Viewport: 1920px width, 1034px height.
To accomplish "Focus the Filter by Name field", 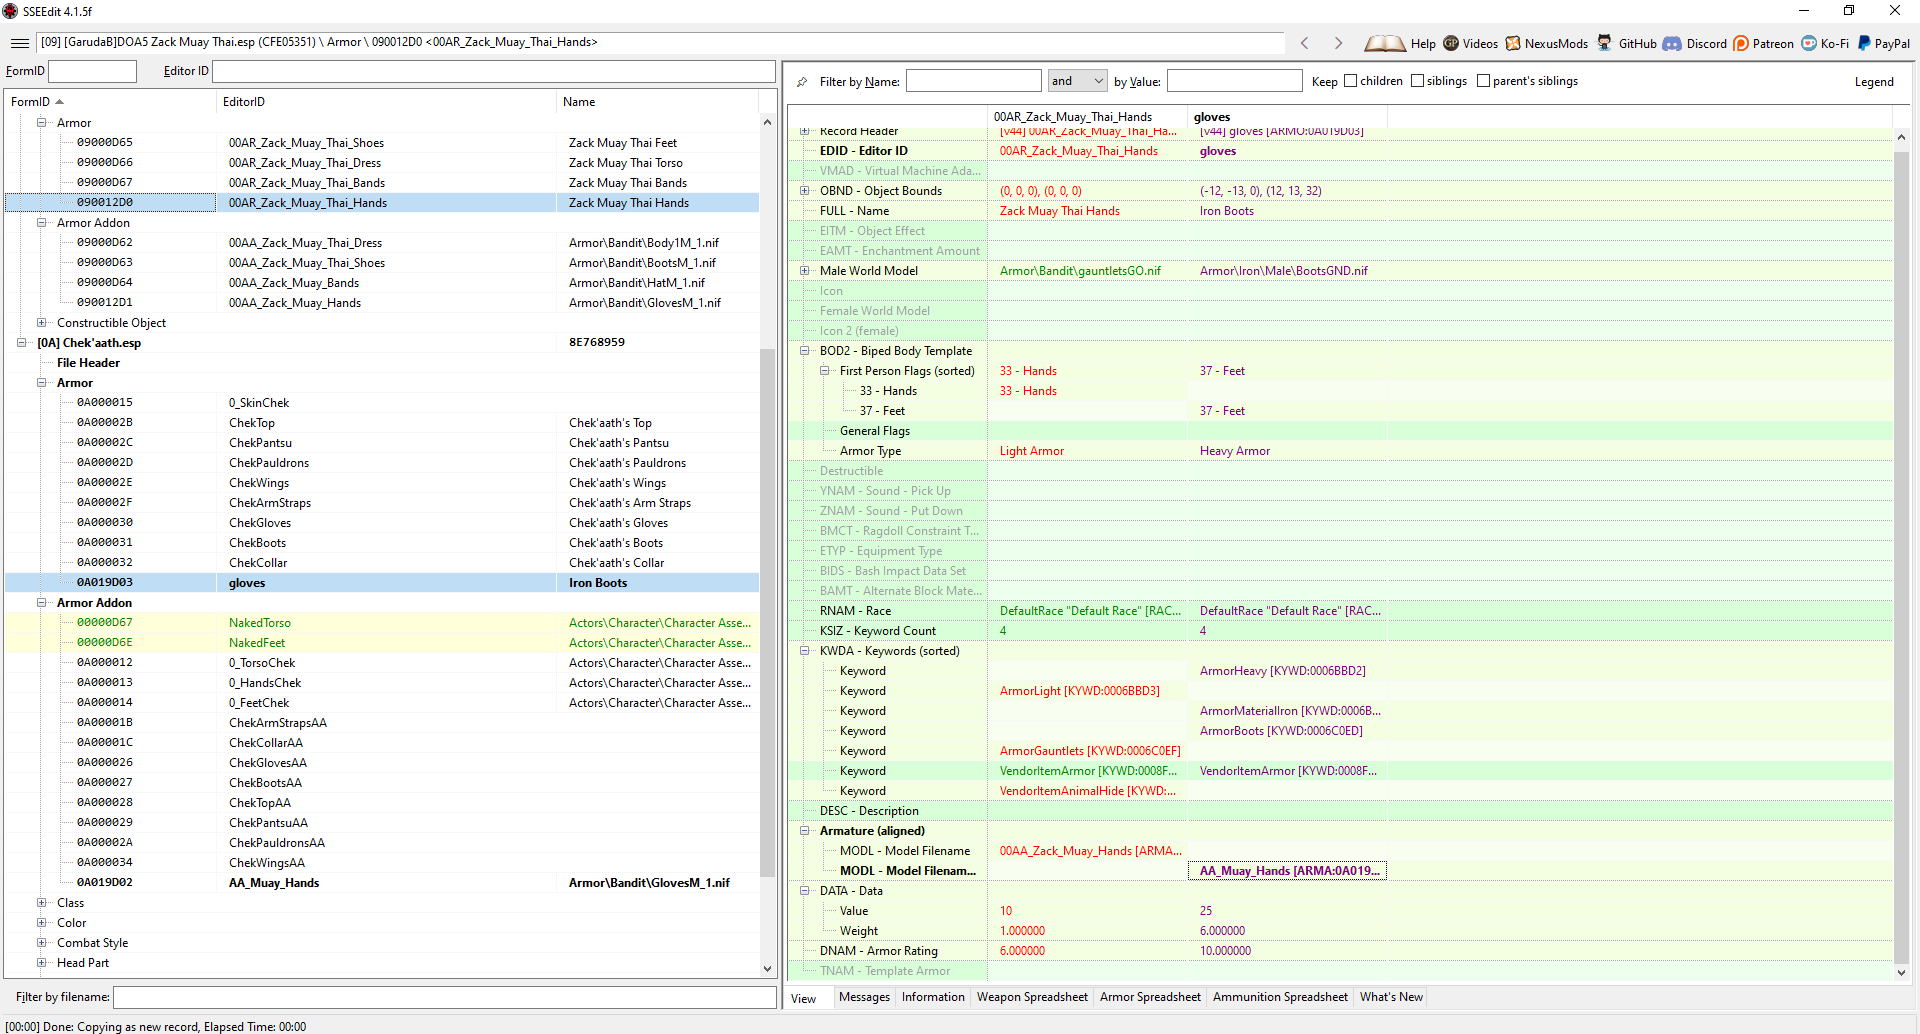I will coord(973,81).
